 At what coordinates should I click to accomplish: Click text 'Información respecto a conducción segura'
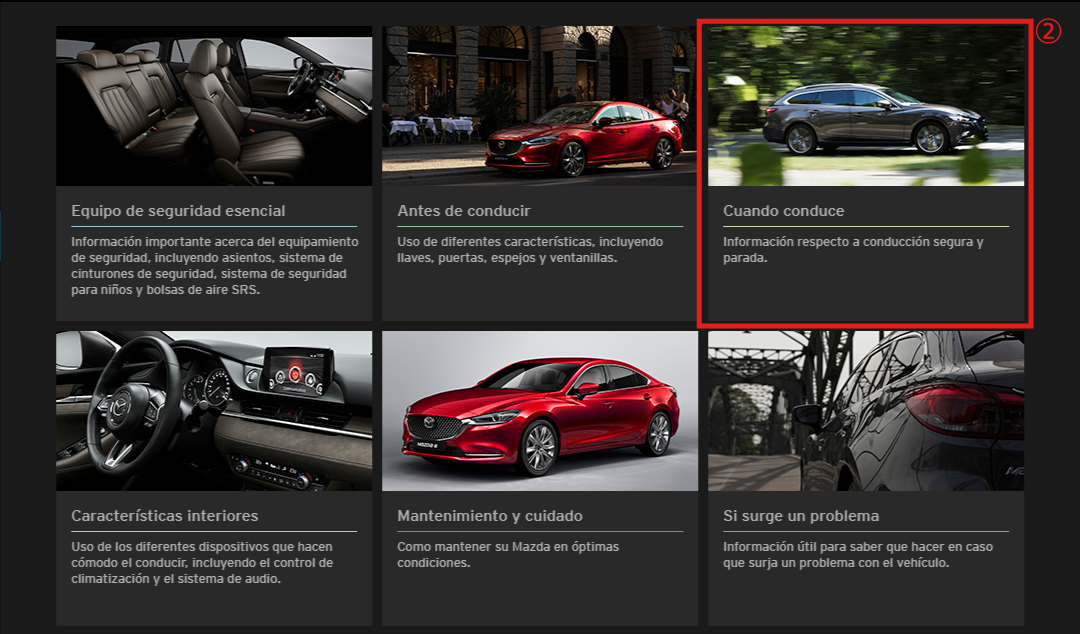click(848, 242)
